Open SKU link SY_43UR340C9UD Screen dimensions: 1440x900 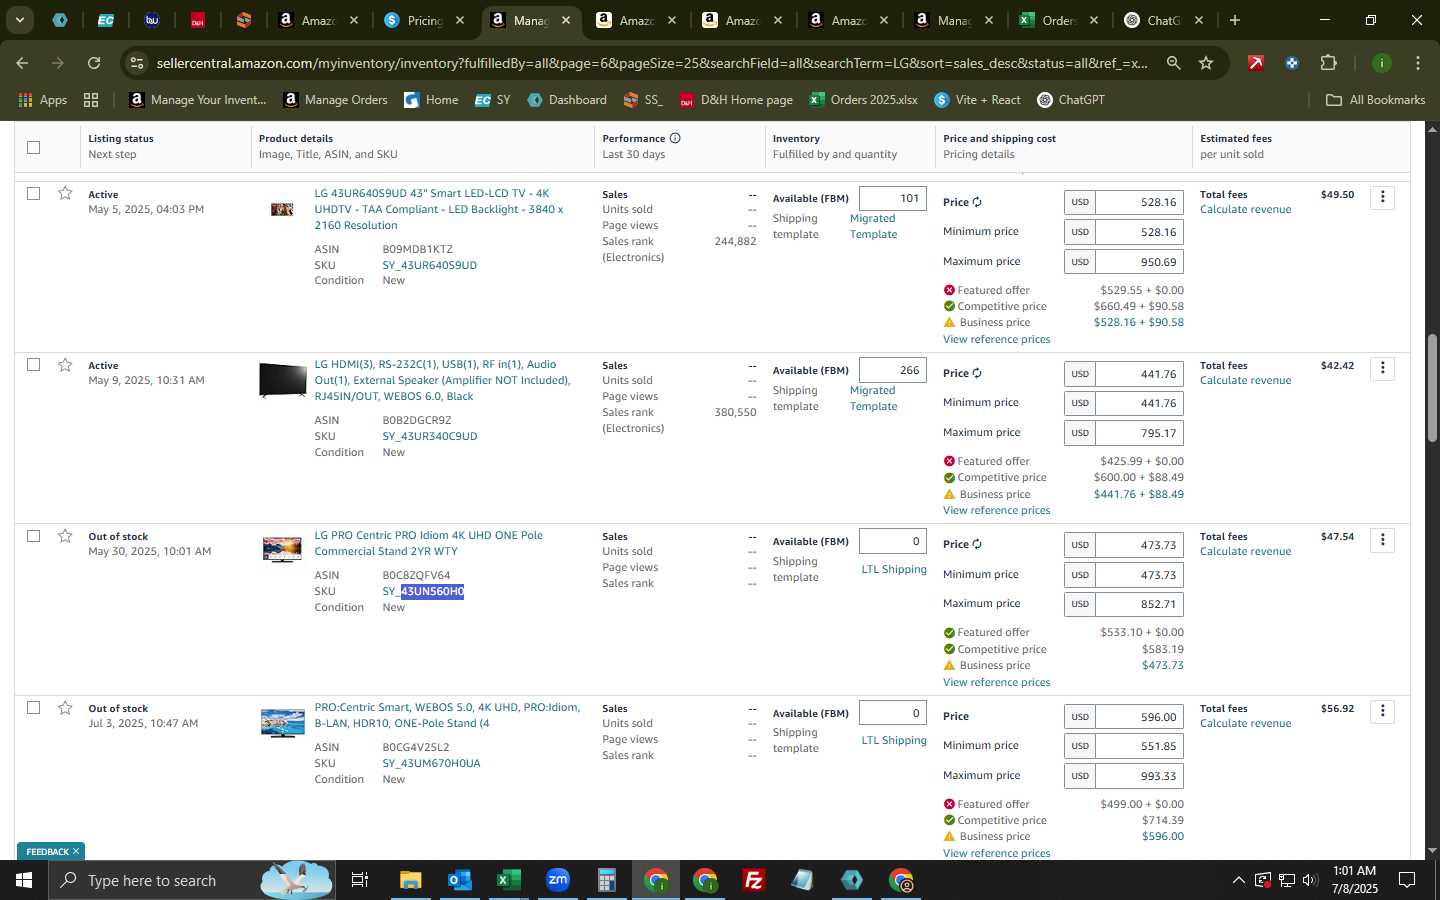[429, 436]
